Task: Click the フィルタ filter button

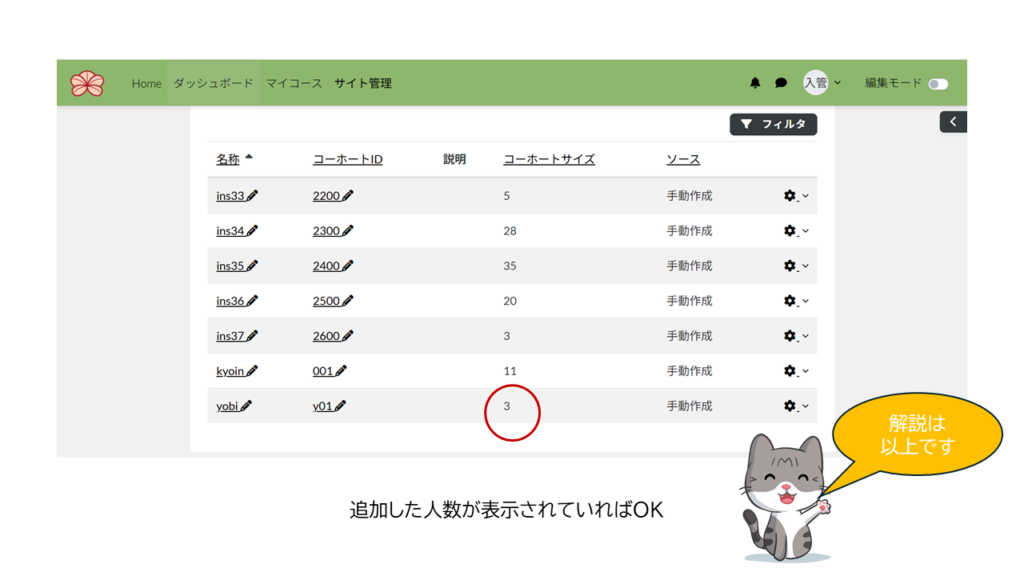Action: click(773, 124)
